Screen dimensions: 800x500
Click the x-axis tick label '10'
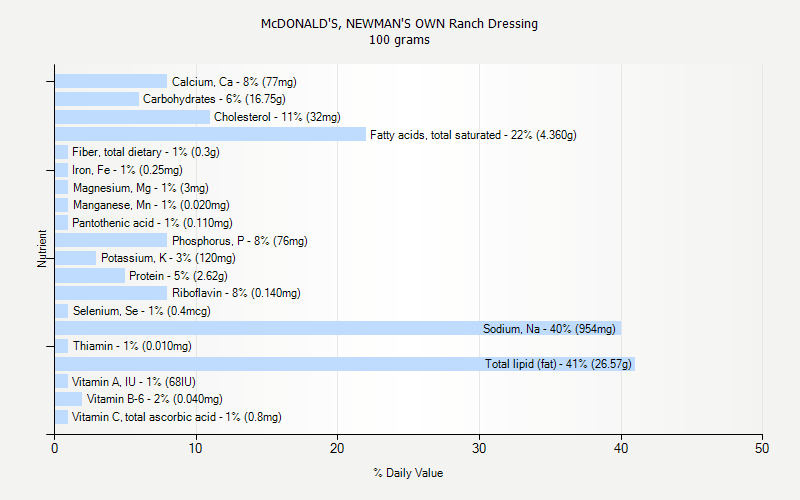click(196, 448)
